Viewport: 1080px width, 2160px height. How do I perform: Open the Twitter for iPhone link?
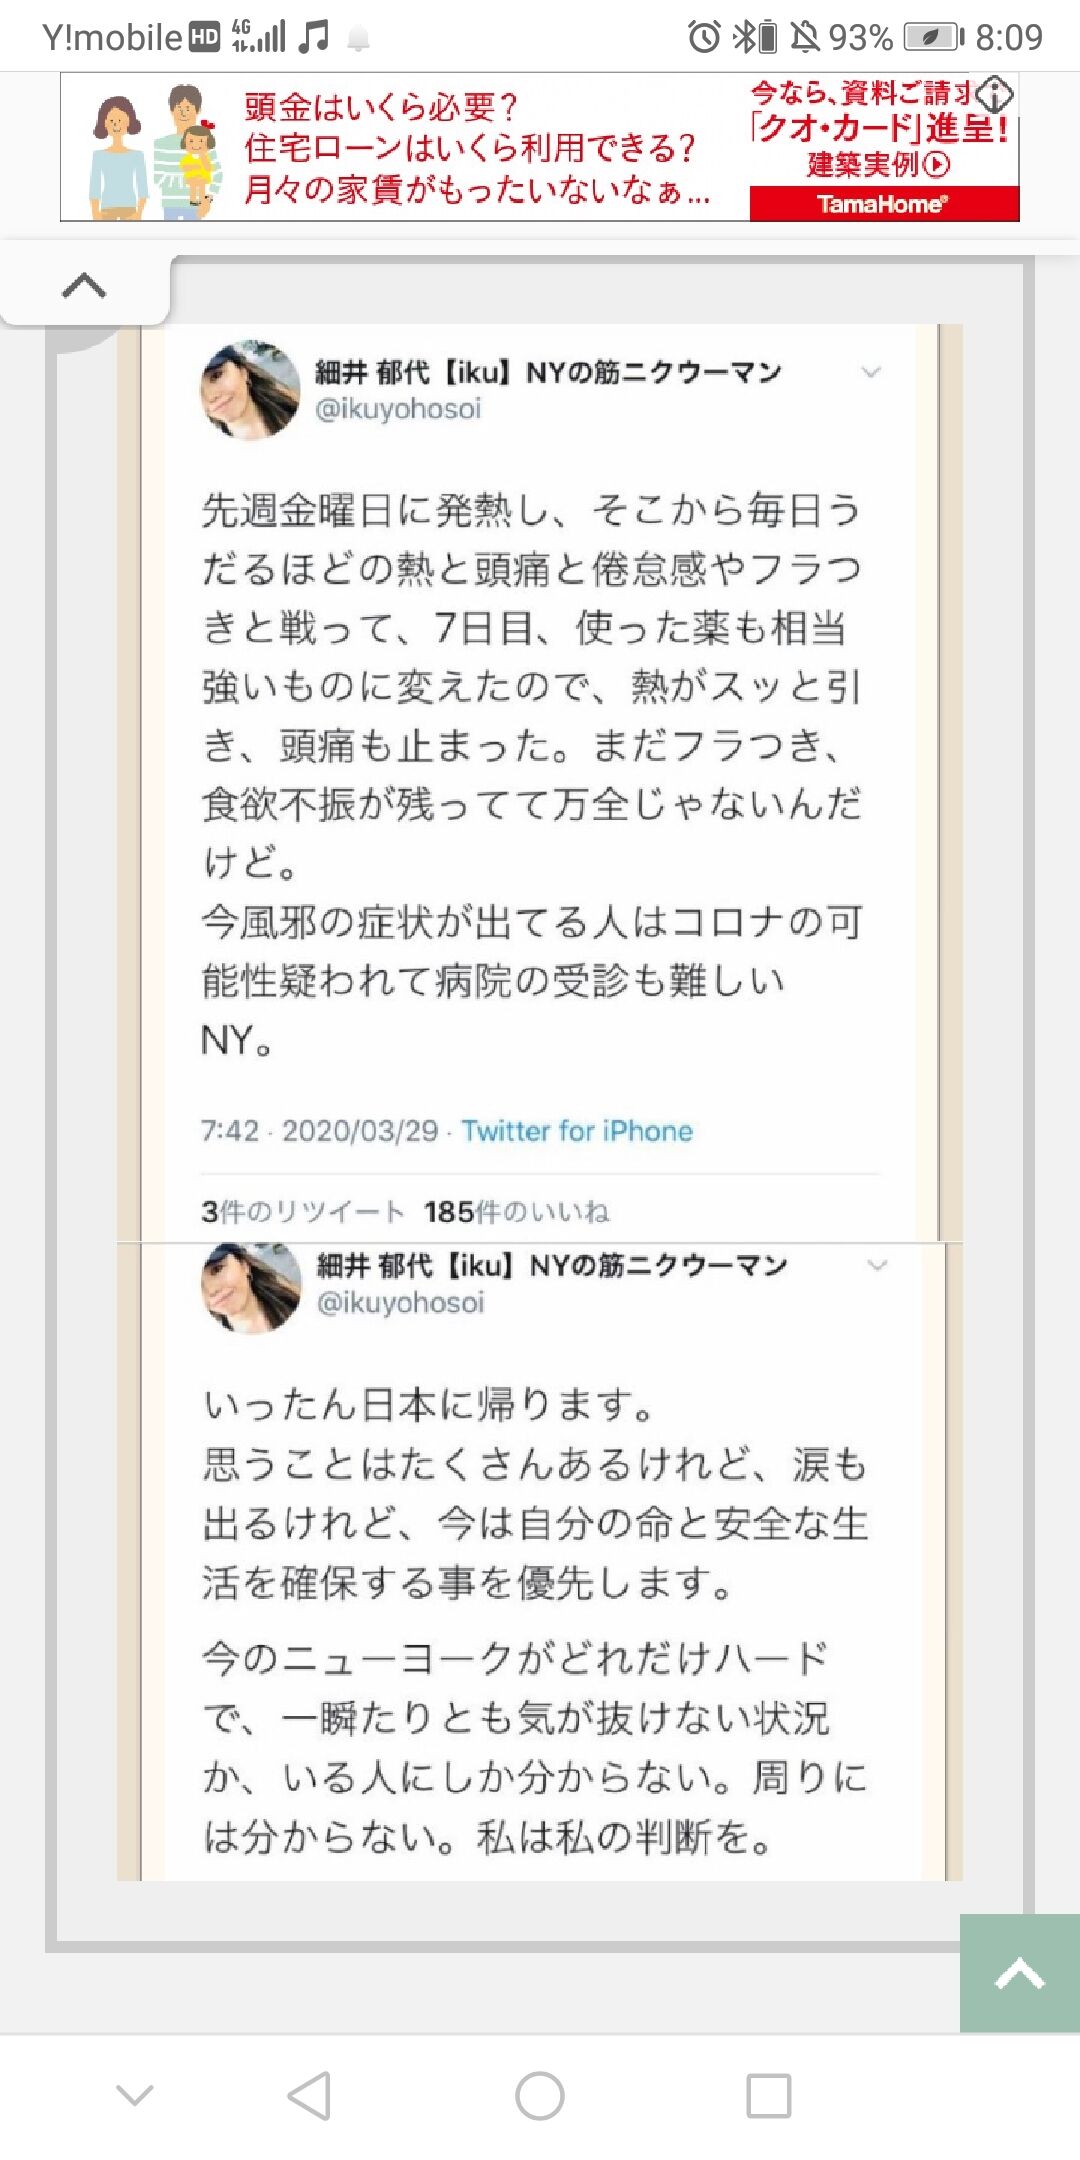(x=577, y=1131)
